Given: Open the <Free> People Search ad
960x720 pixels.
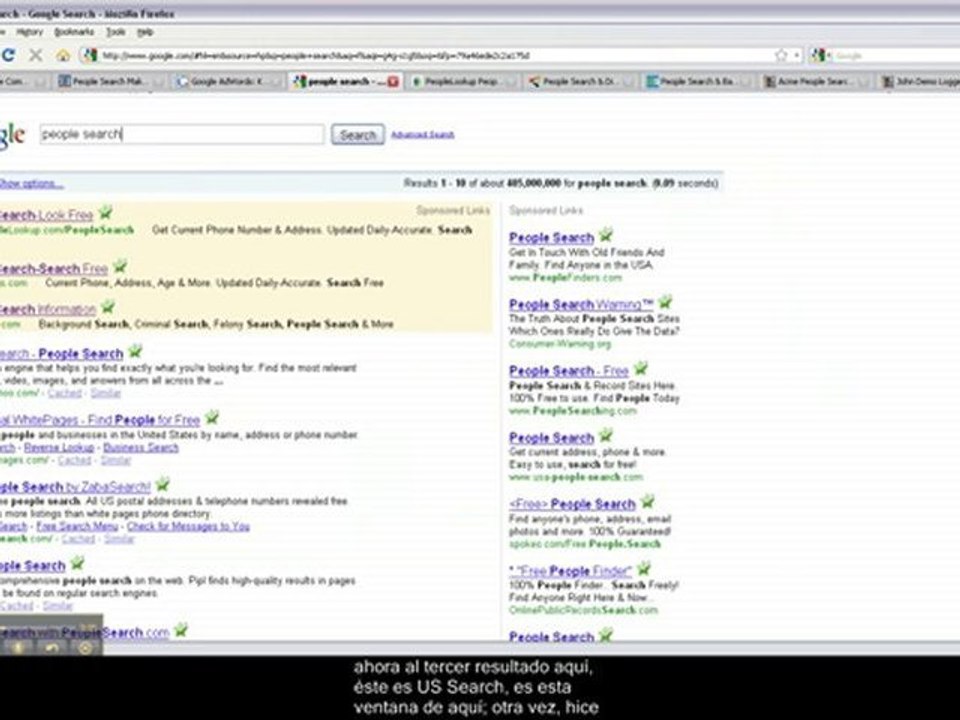Looking at the screenshot, I should point(572,504).
